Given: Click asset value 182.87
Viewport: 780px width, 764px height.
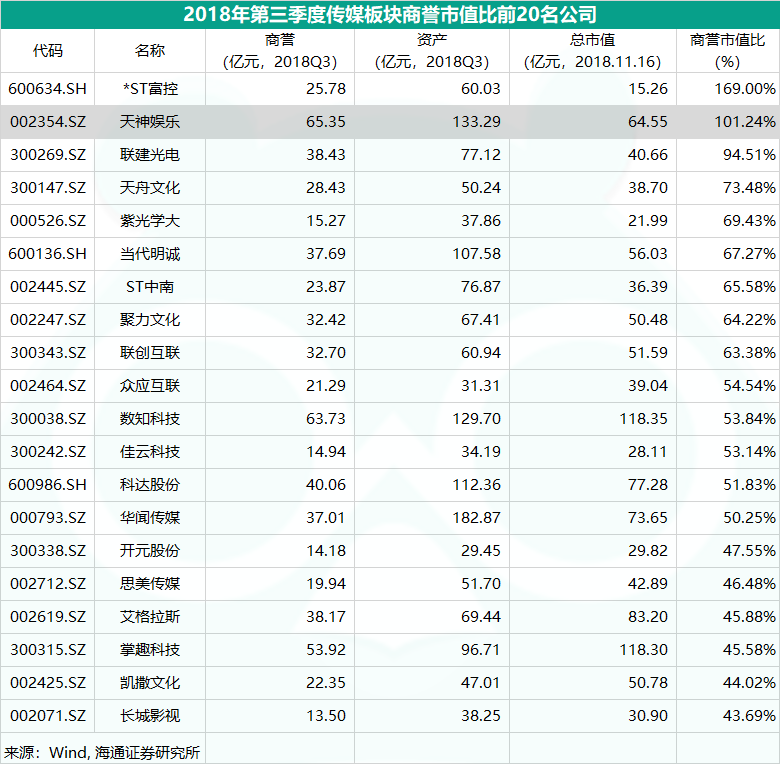Looking at the screenshot, I should [x=476, y=518].
